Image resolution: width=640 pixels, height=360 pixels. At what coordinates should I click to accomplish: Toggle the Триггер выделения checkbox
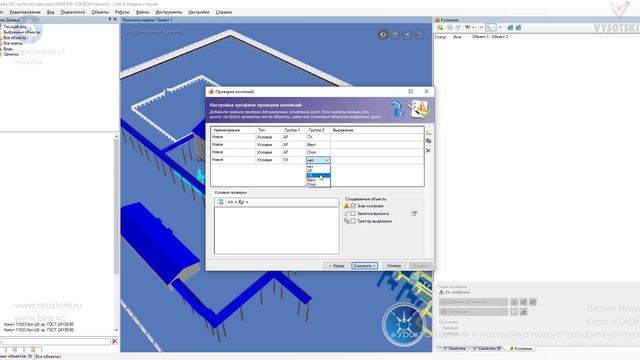pyautogui.click(x=353, y=221)
